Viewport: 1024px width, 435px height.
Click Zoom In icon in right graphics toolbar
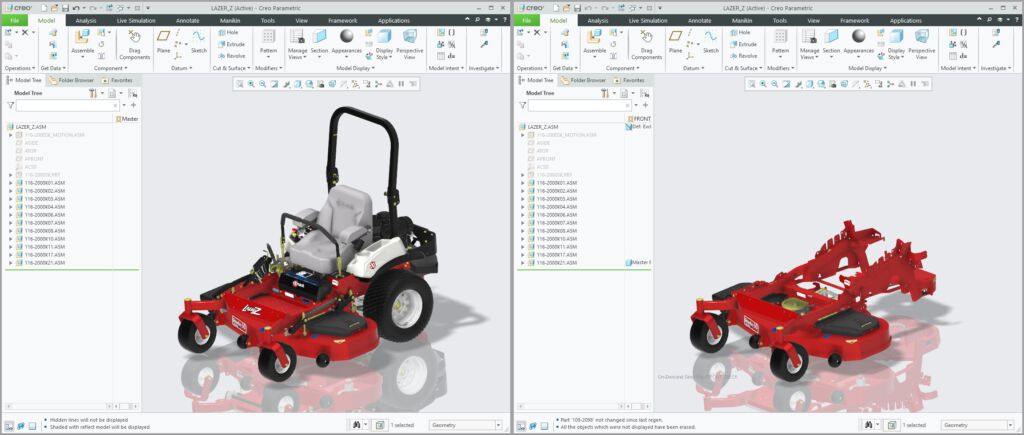[763, 84]
